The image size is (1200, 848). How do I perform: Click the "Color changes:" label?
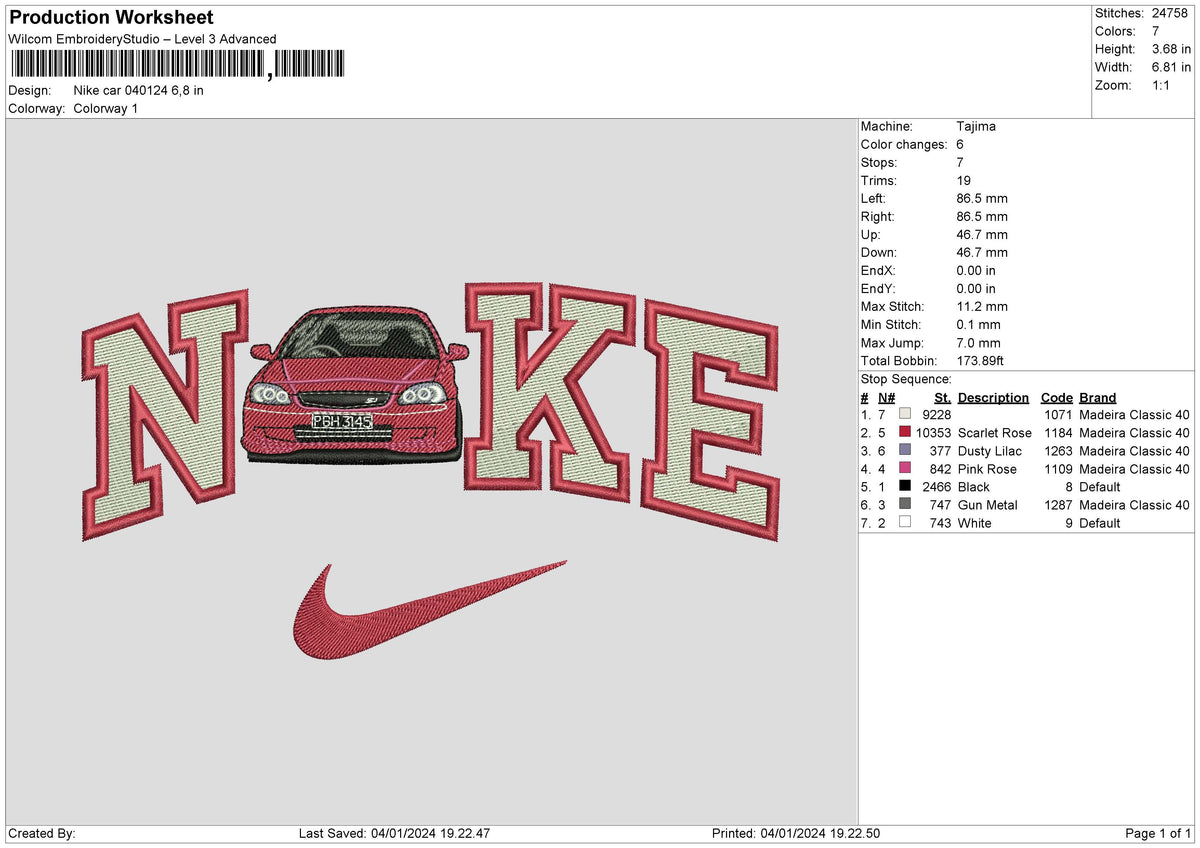(904, 144)
